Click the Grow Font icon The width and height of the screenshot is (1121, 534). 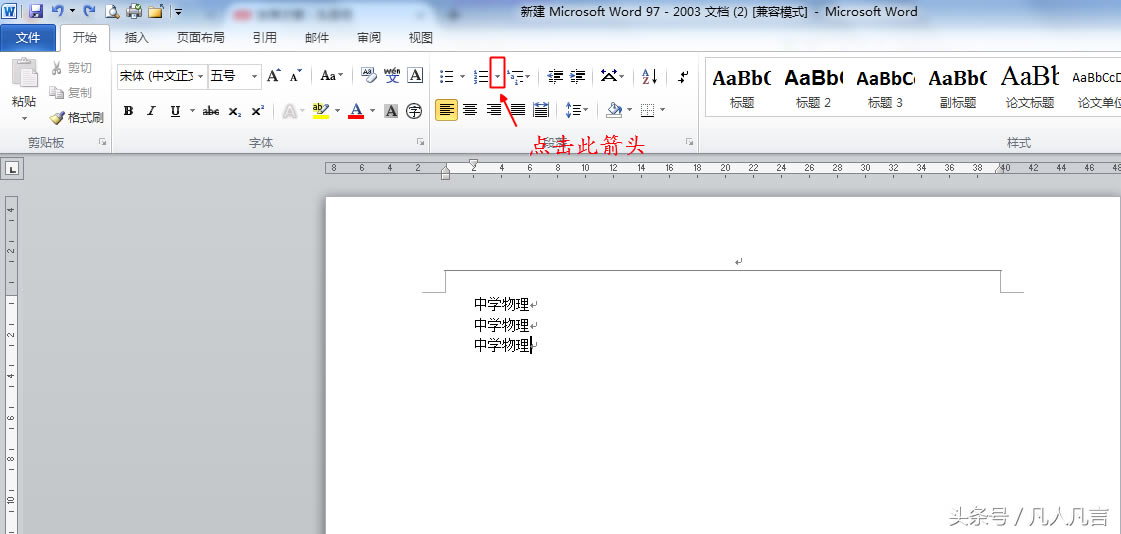click(x=273, y=76)
